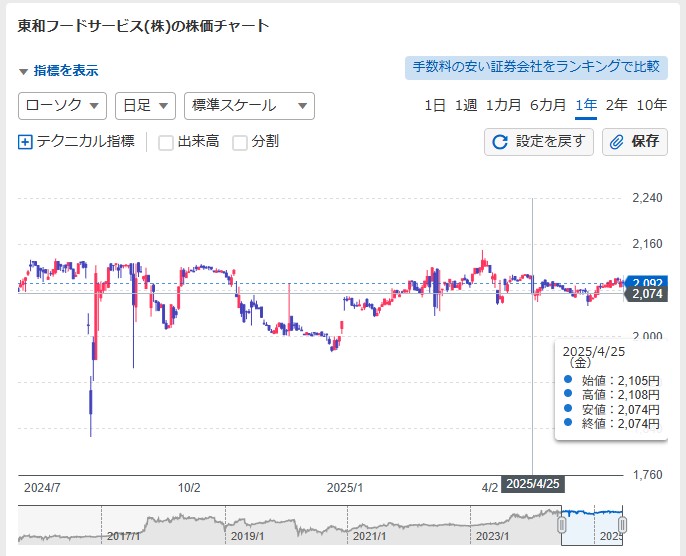Open 手数料の安い証券会社をランキングで比較 link
The width and height of the screenshot is (686, 556).
[536, 67]
